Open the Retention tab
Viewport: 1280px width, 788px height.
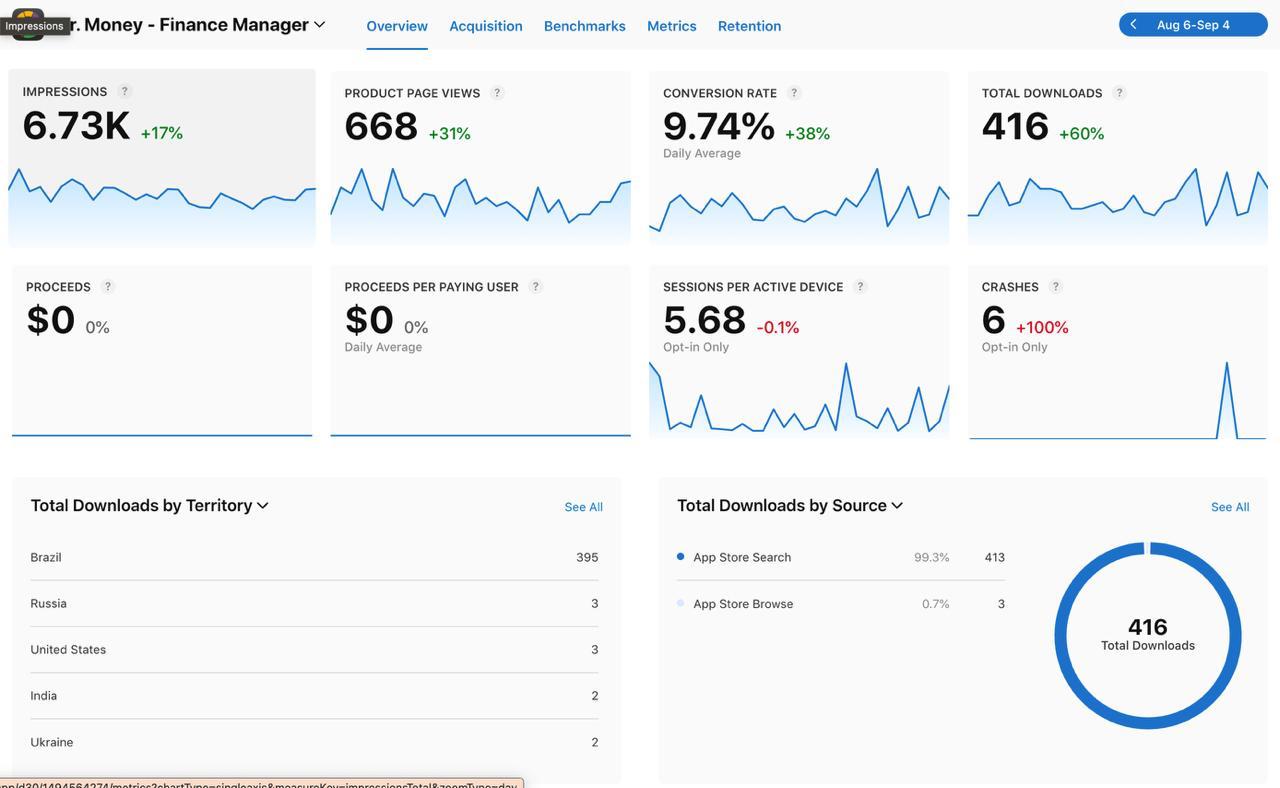749,26
